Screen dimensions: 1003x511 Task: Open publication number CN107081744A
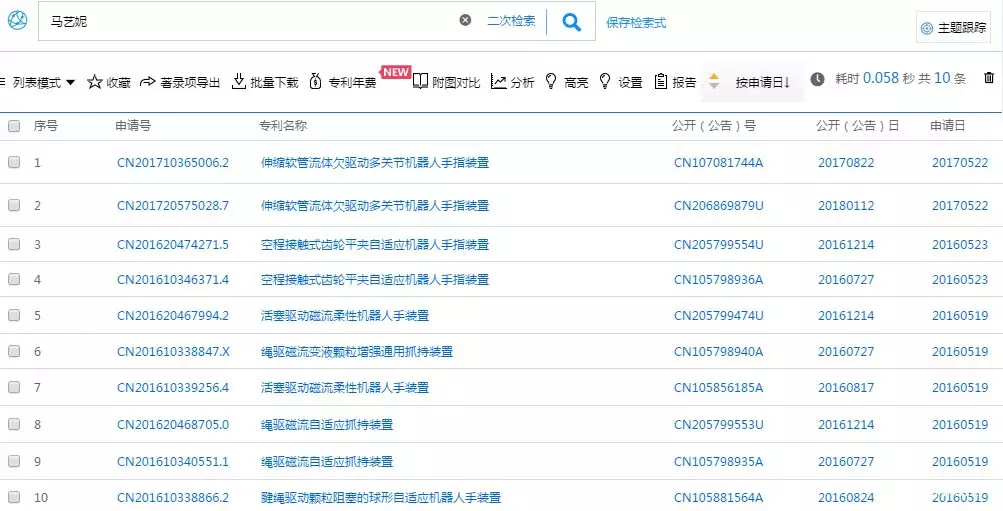[x=718, y=162]
